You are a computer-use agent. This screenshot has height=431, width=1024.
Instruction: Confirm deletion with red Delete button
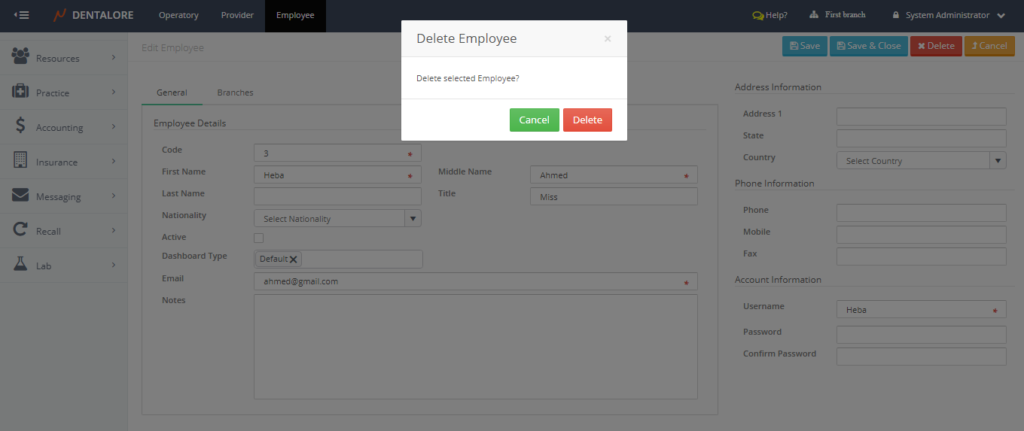coord(587,120)
